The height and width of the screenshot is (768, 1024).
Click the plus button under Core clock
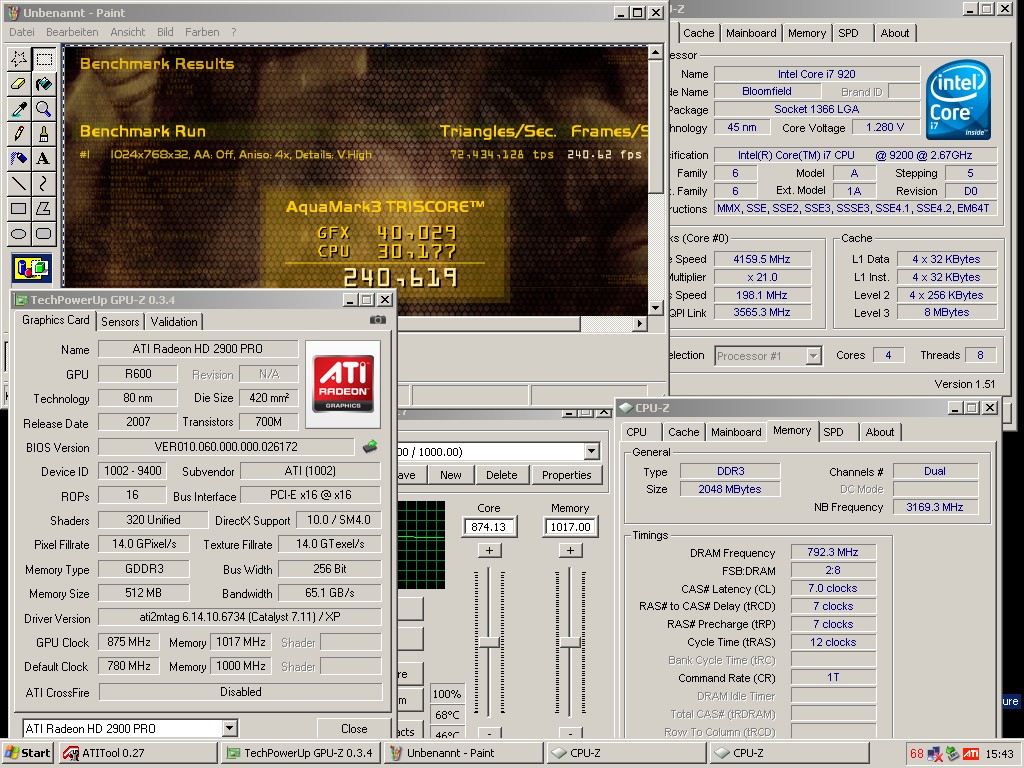point(489,551)
